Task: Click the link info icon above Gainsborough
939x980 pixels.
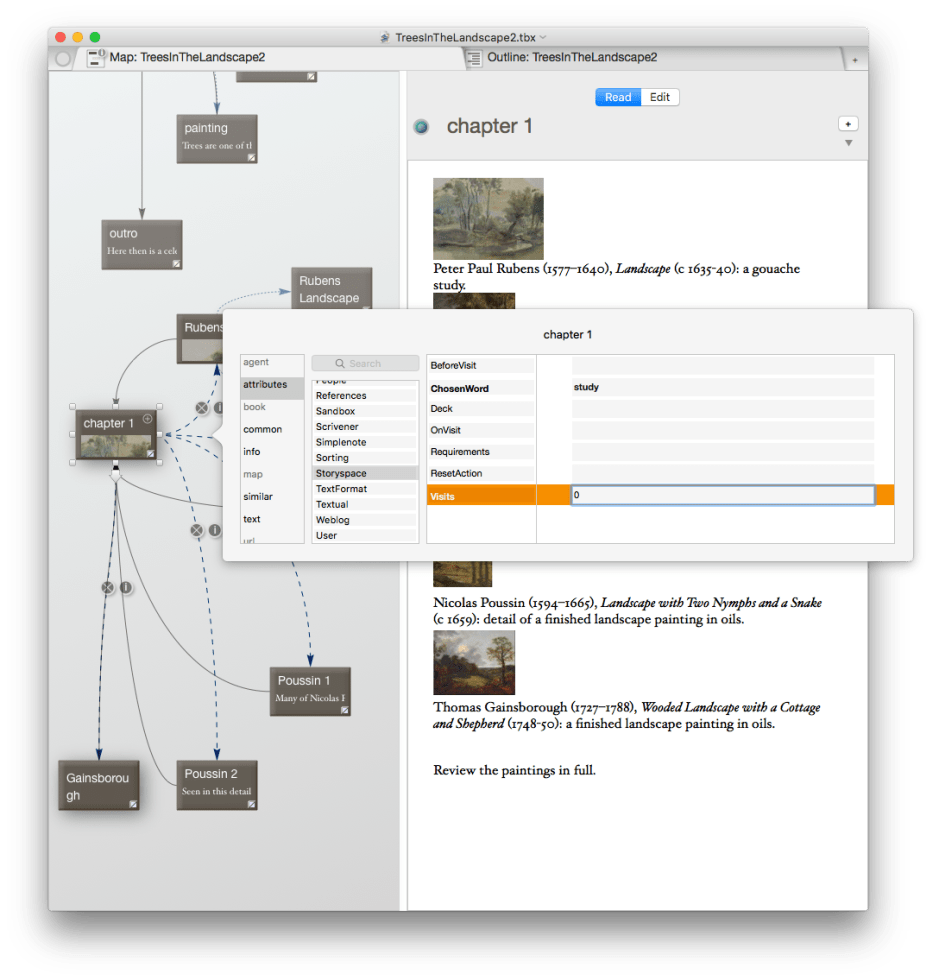Action: pyautogui.click(x=126, y=588)
